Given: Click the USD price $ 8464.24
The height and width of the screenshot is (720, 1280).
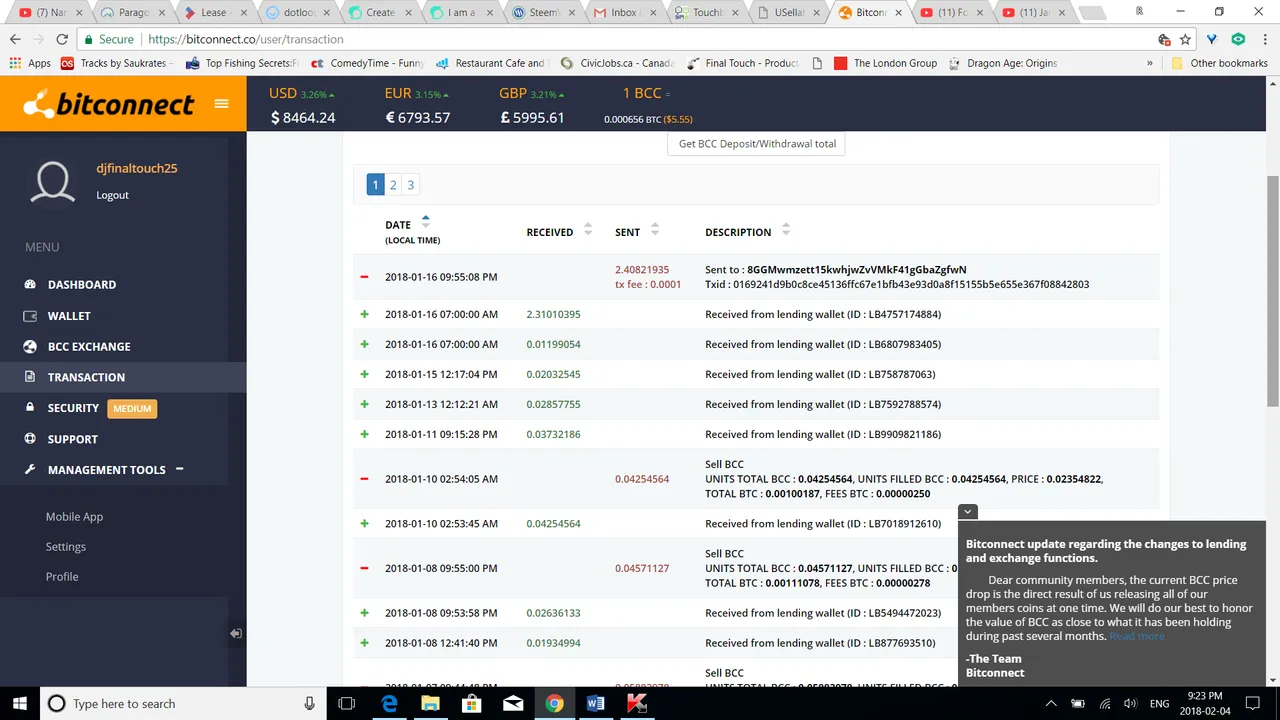Looking at the screenshot, I should [303, 117].
